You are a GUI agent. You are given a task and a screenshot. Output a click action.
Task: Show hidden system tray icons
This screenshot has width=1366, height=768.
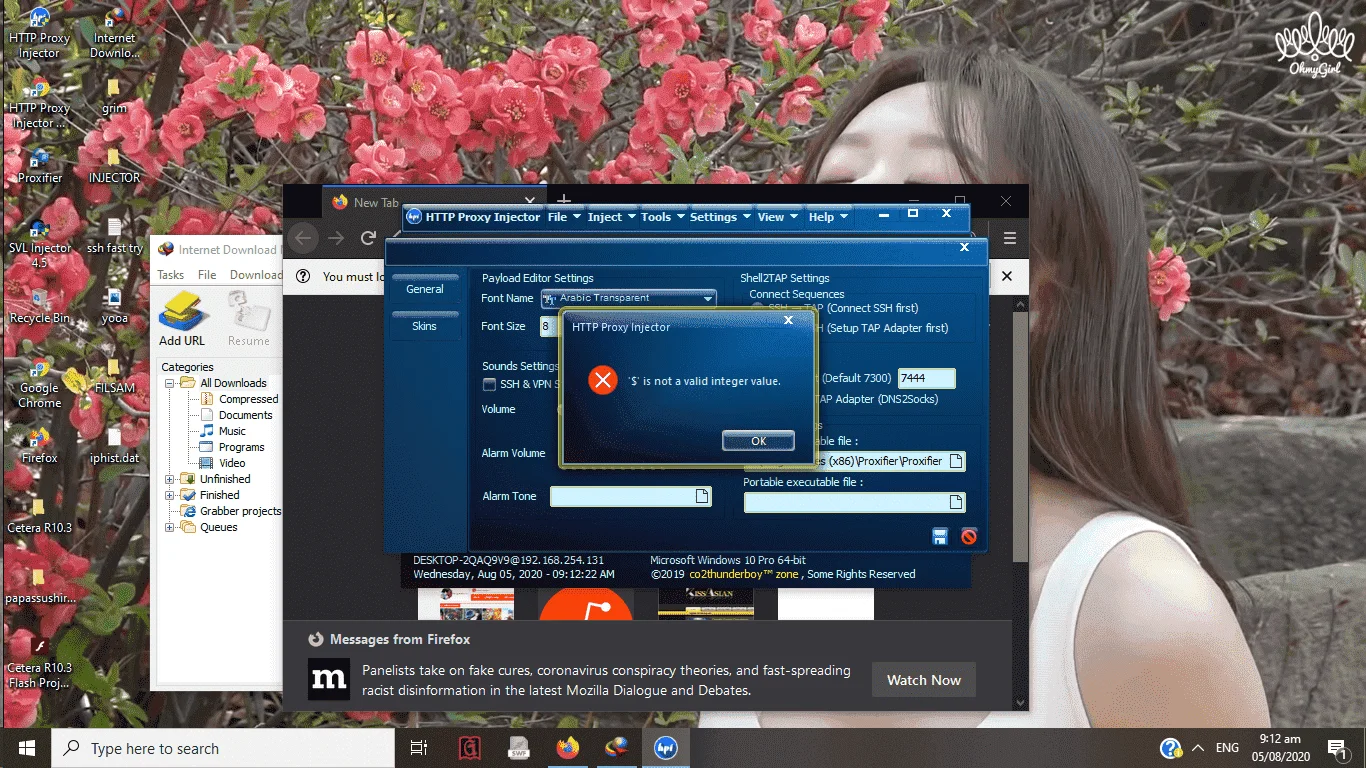(x=1197, y=748)
